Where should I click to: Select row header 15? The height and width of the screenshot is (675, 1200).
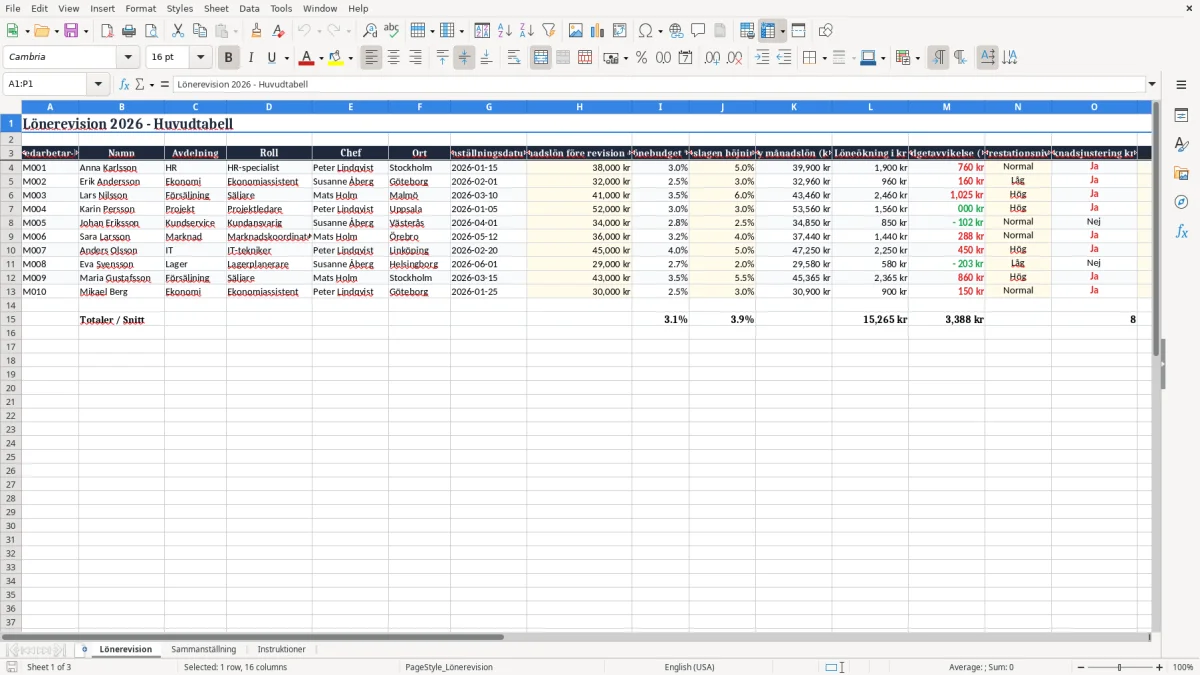click(x=11, y=319)
